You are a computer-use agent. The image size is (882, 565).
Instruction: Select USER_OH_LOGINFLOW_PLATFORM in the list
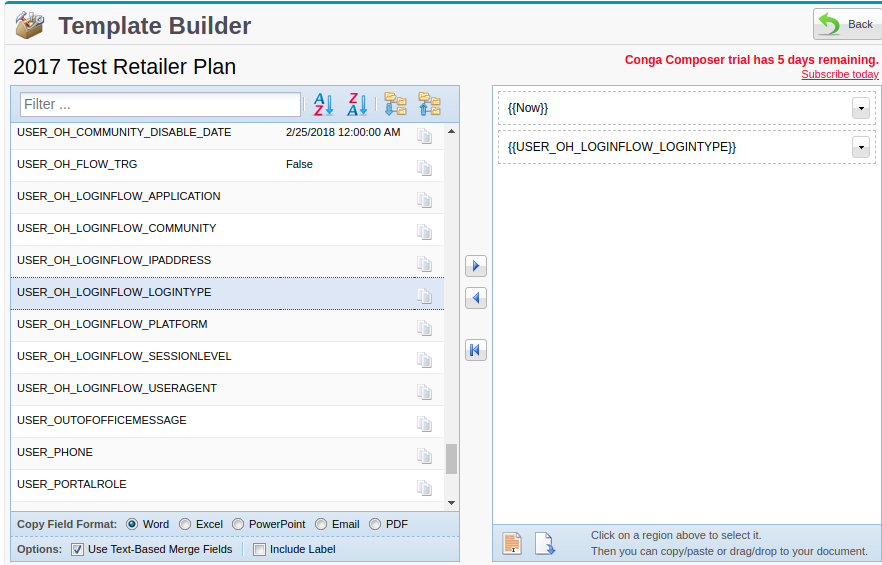112,325
